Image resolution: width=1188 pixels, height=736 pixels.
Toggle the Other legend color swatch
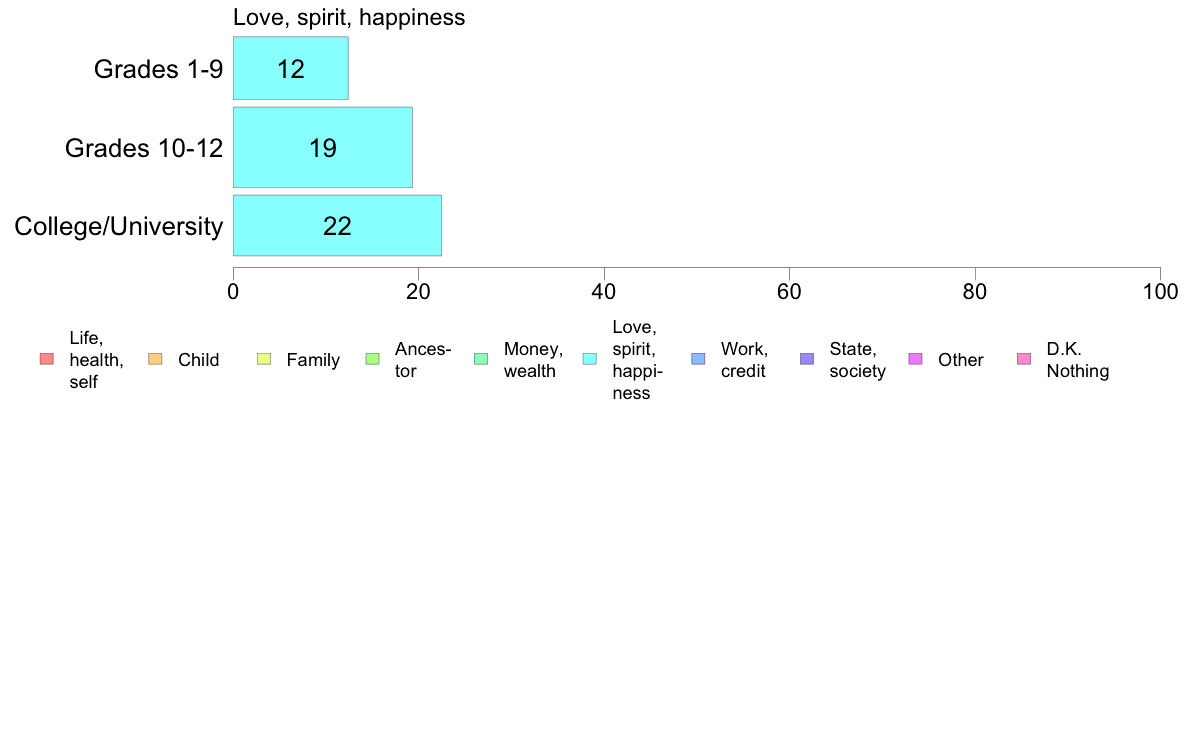click(x=915, y=359)
